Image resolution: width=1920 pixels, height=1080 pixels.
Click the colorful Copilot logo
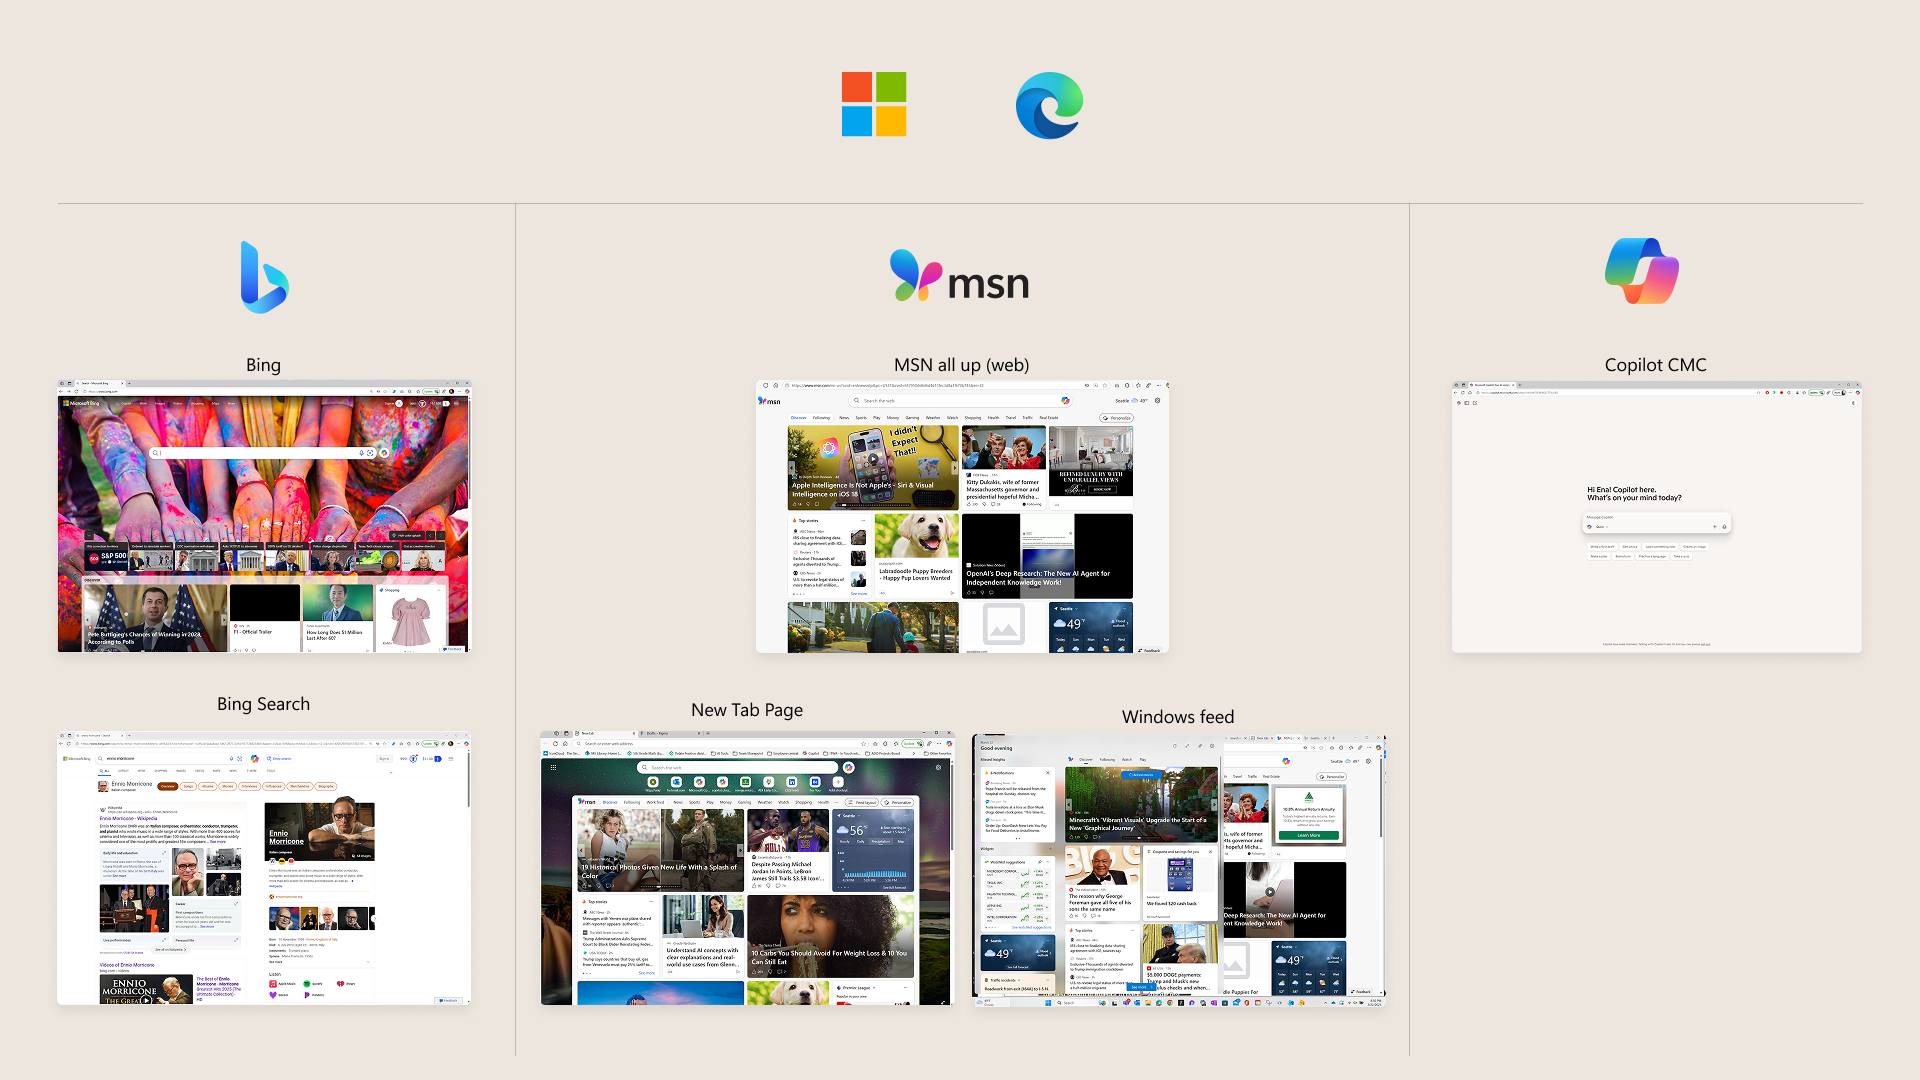point(1642,270)
